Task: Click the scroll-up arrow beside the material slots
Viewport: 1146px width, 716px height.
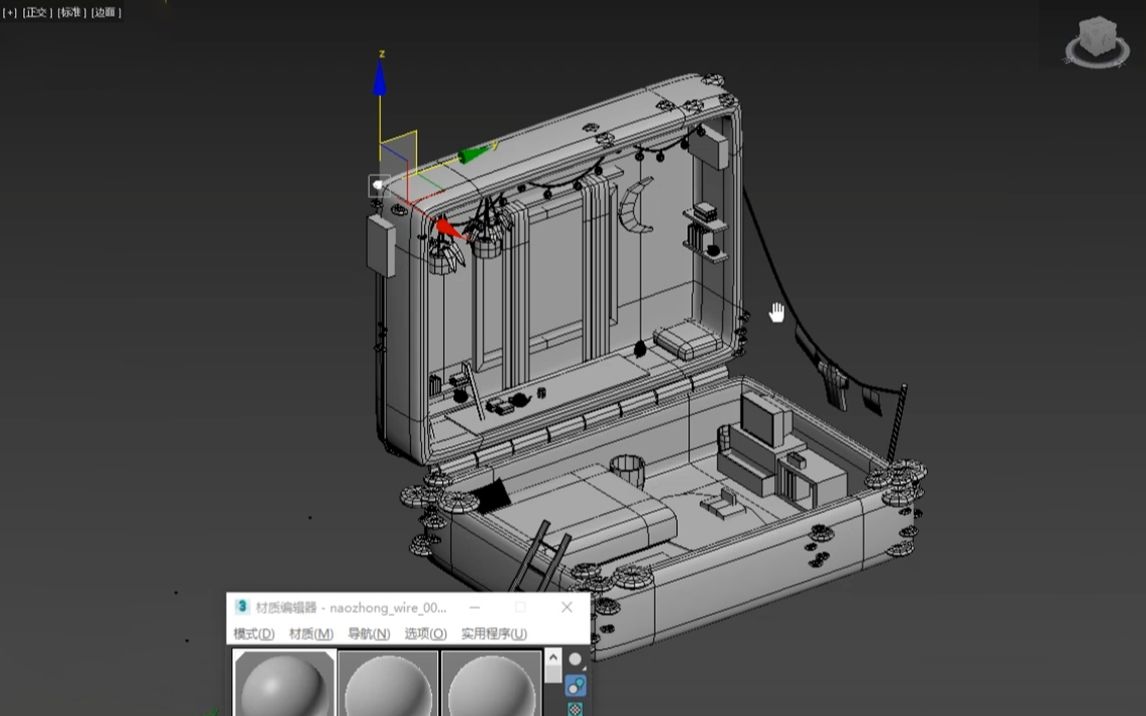Action: point(553,656)
